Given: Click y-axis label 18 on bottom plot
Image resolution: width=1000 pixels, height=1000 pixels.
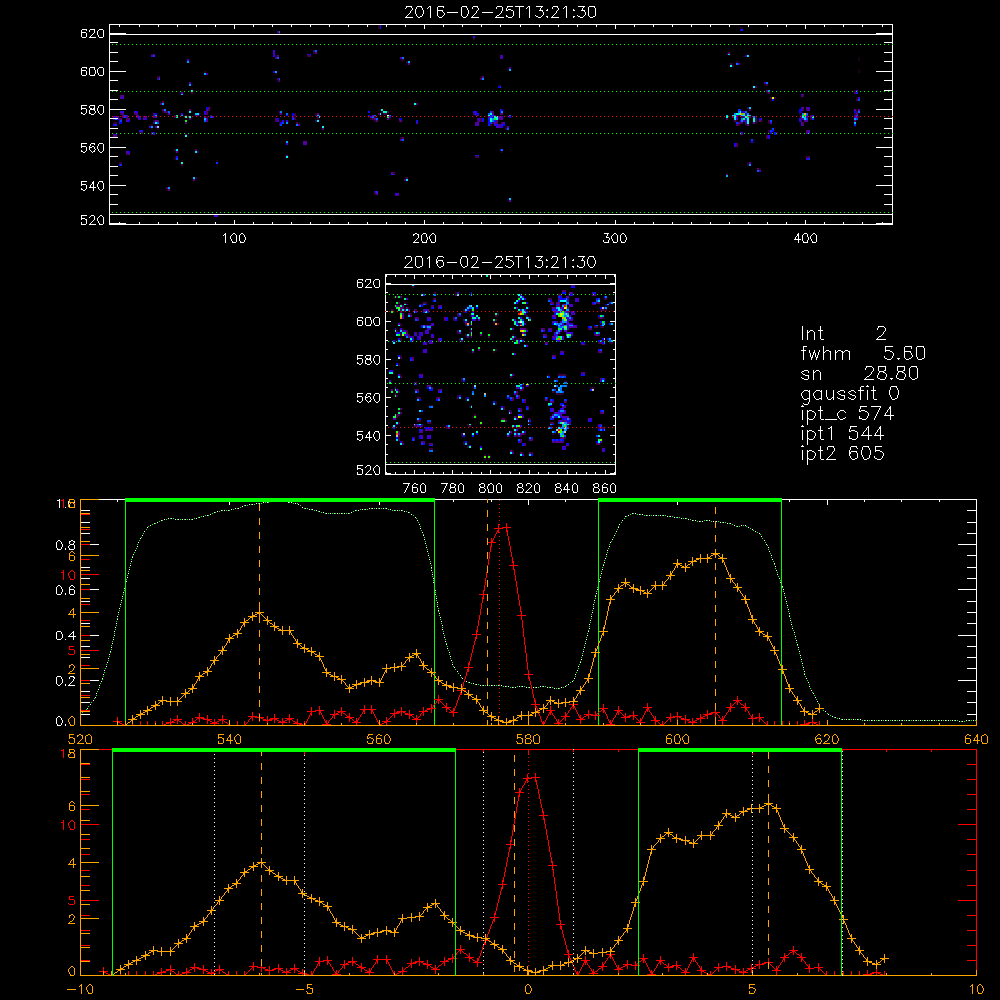Looking at the screenshot, I should coord(68,754).
